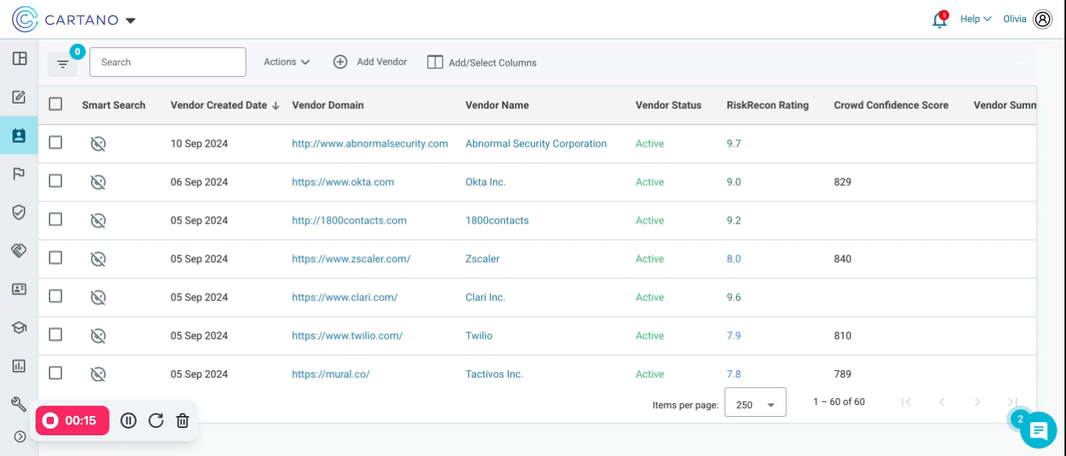This screenshot has width=1066, height=456.
Task: Expand the sidebar with the arrow icon
Action: tap(20, 437)
